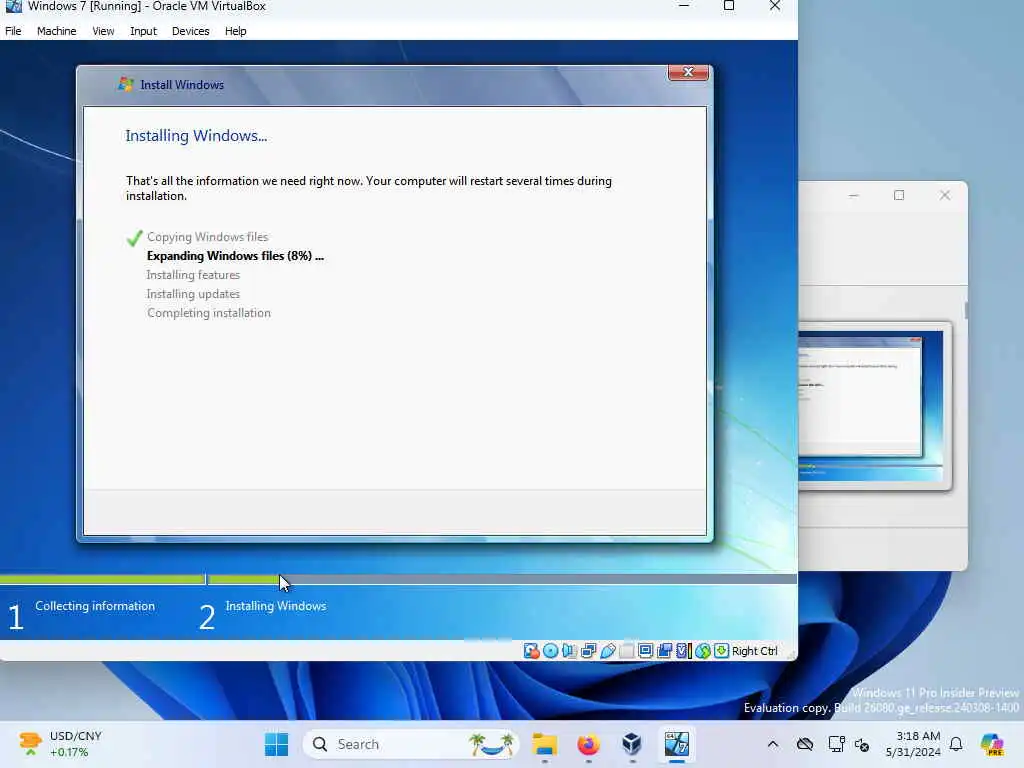Viewport: 1024px width, 768px height.
Task: Open the View menu
Action: pos(103,31)
